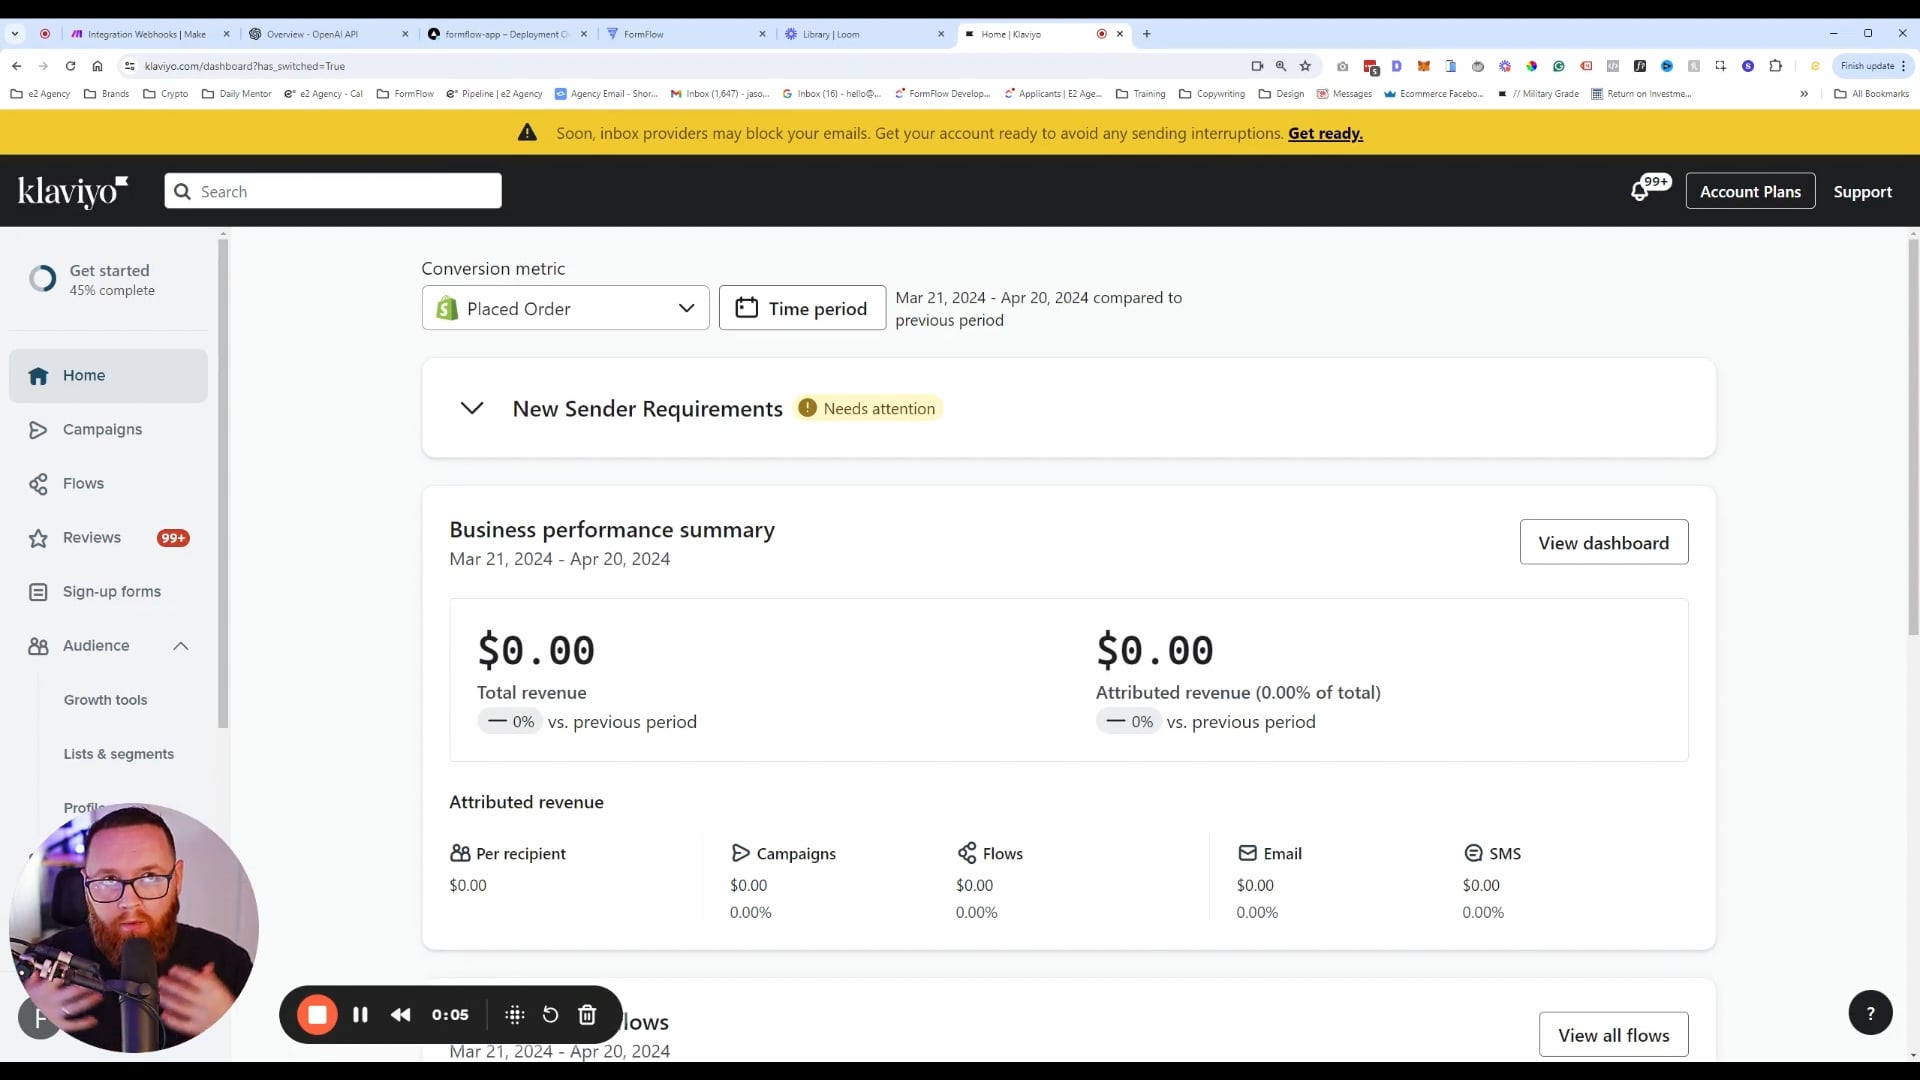Click View dashboard button

(x=1604, y=542)
